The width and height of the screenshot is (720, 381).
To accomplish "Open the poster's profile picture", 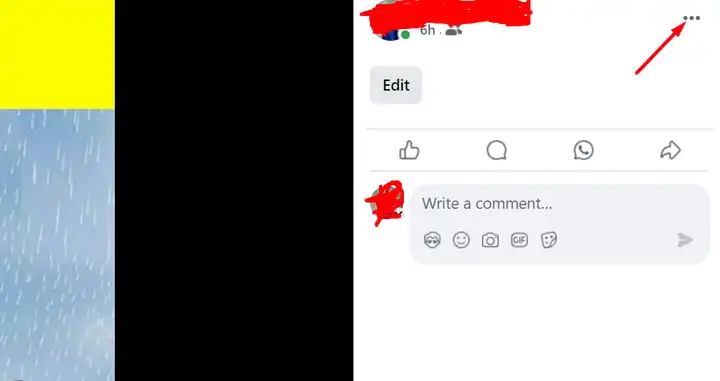I will 390,28.
